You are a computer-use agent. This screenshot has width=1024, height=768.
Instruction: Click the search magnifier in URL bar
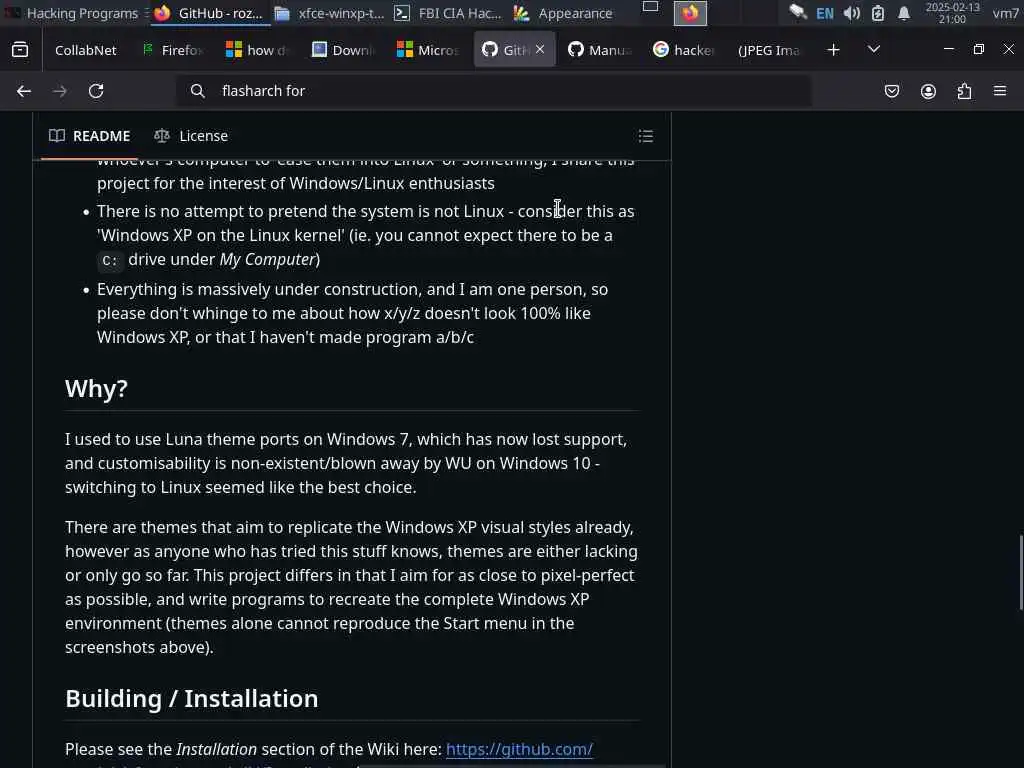(198, 91)
